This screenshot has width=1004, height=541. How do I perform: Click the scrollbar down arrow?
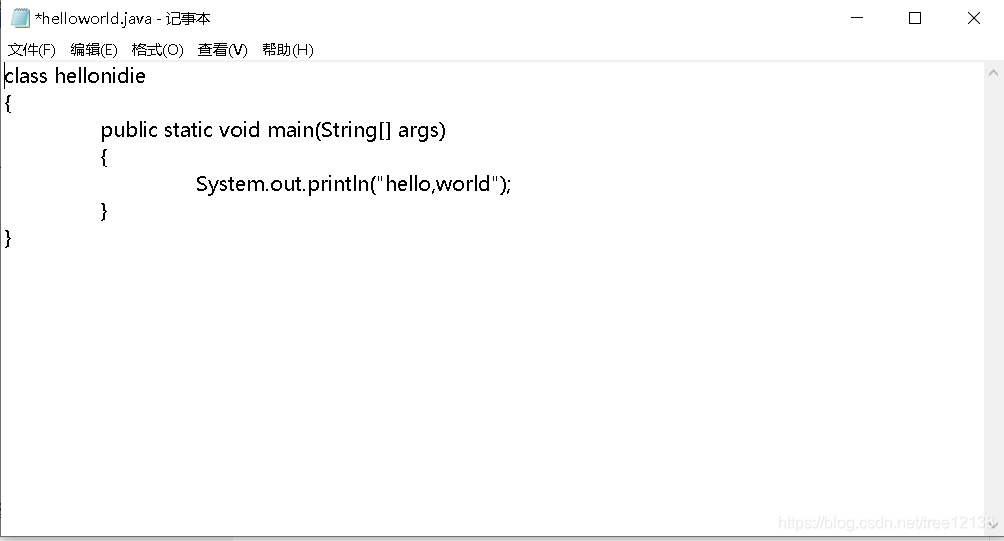pos(993,525)
